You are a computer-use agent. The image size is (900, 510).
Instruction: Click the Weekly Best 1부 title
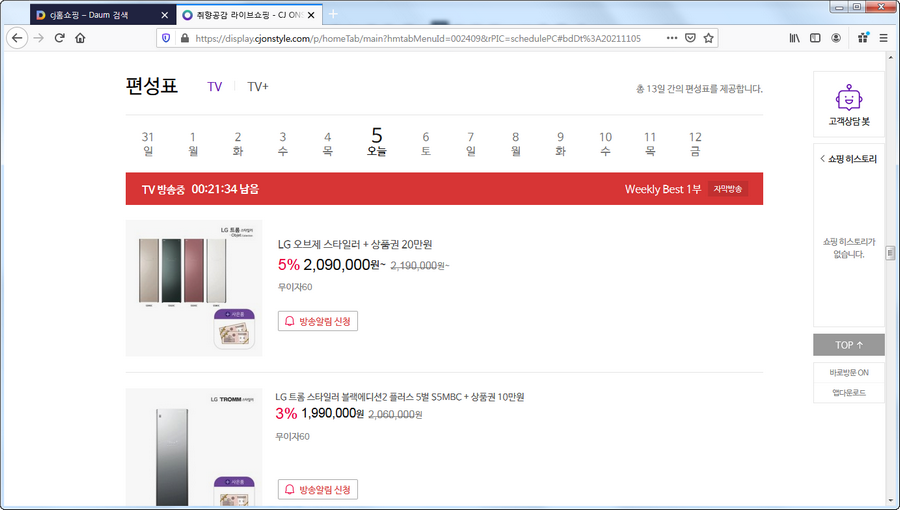click(x=663, y=189)
